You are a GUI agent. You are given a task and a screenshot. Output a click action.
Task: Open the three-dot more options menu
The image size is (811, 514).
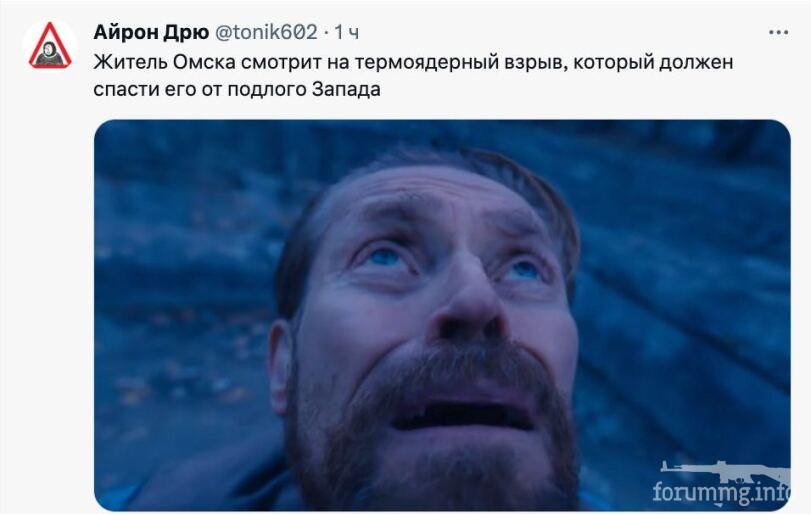pyautogui.click(x=778, y=32)
